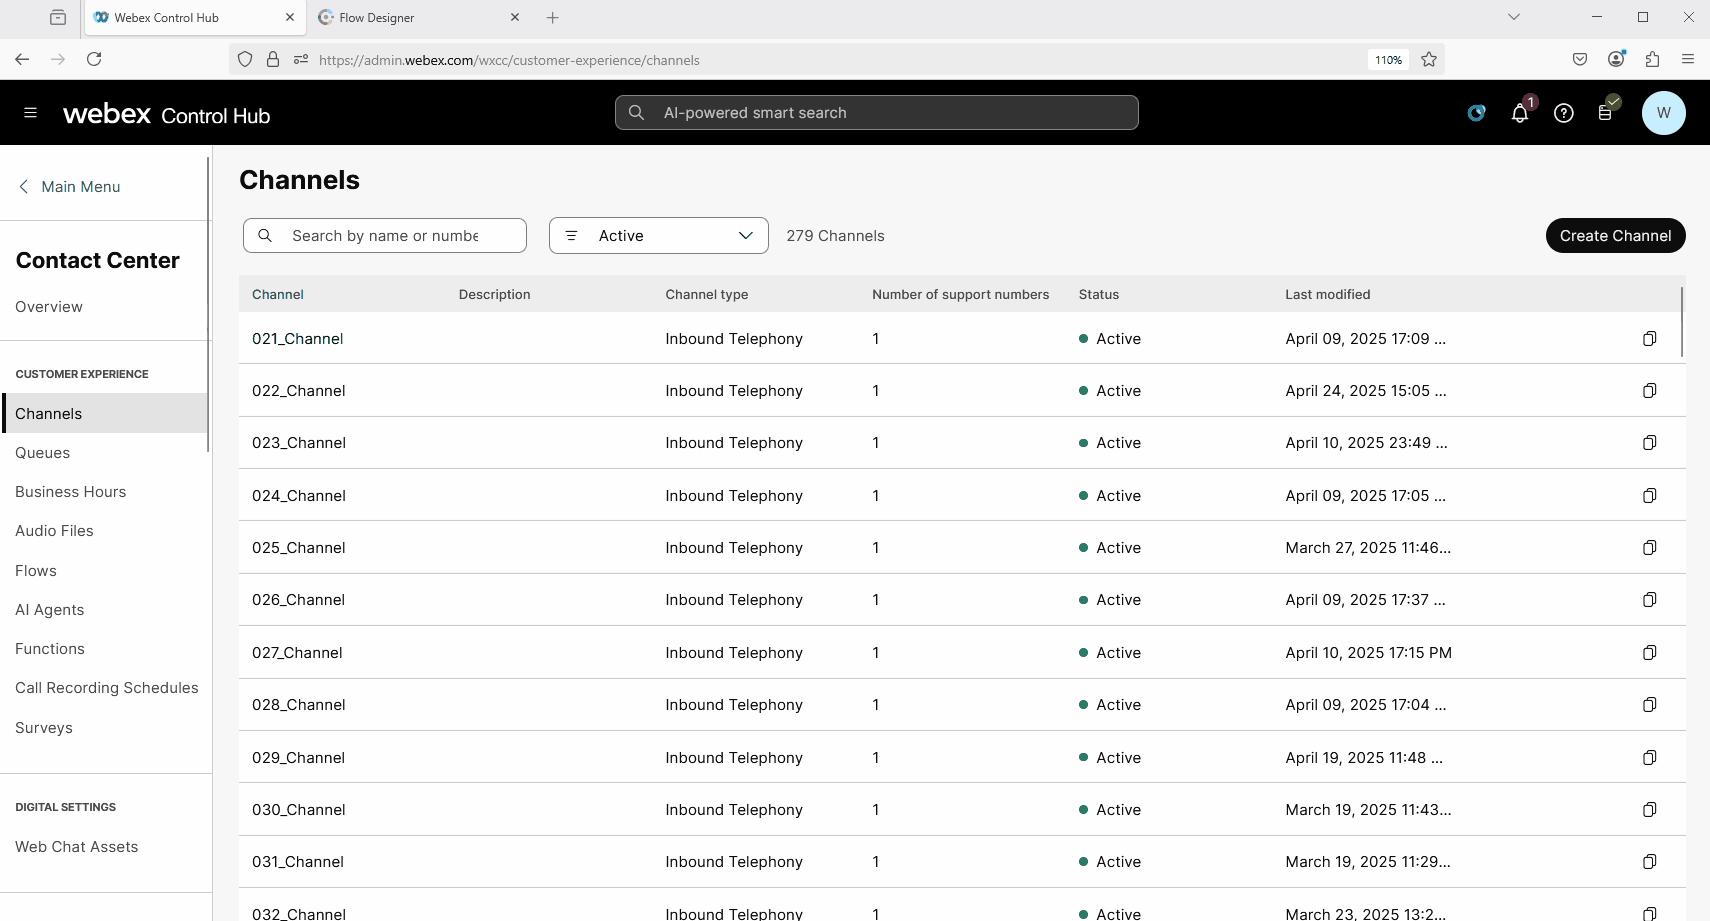The width and height of the screenshot is (1710, 921).
Task: Go back to Main Menu
Action: pyautogui.click(x=70, y=187)
